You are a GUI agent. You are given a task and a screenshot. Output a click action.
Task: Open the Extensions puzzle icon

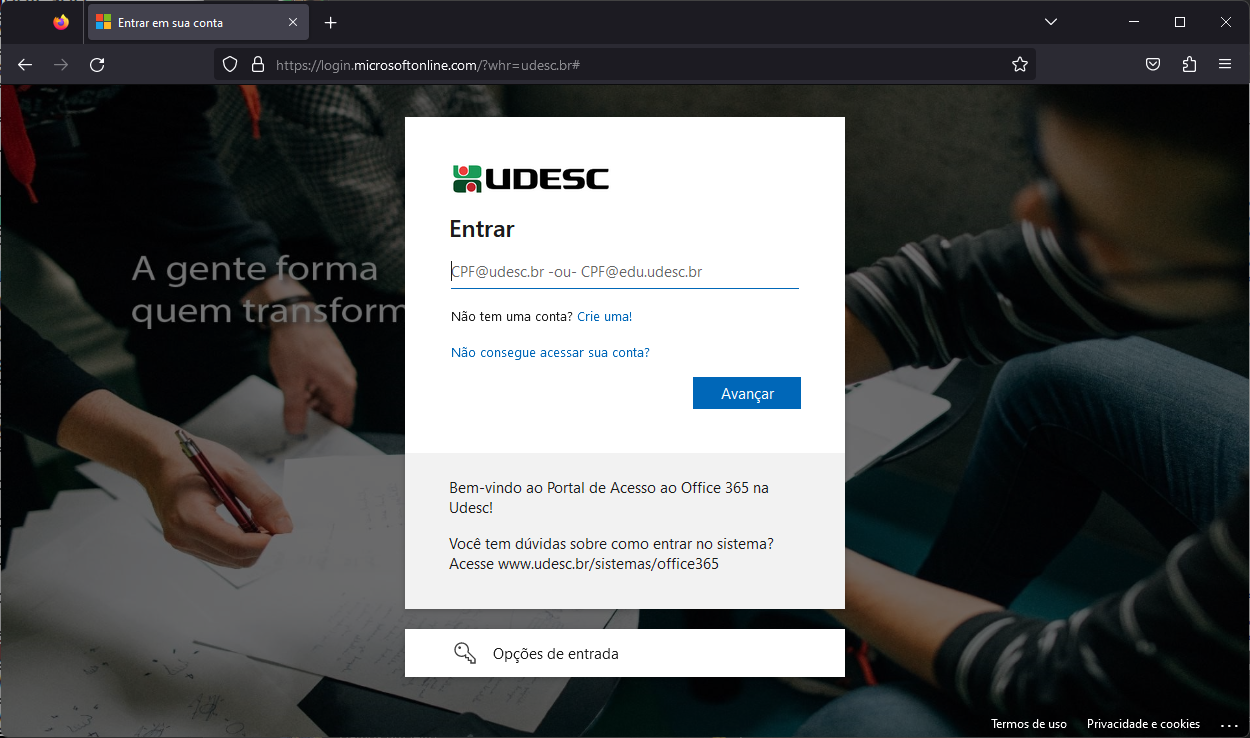coord(1189,64)
